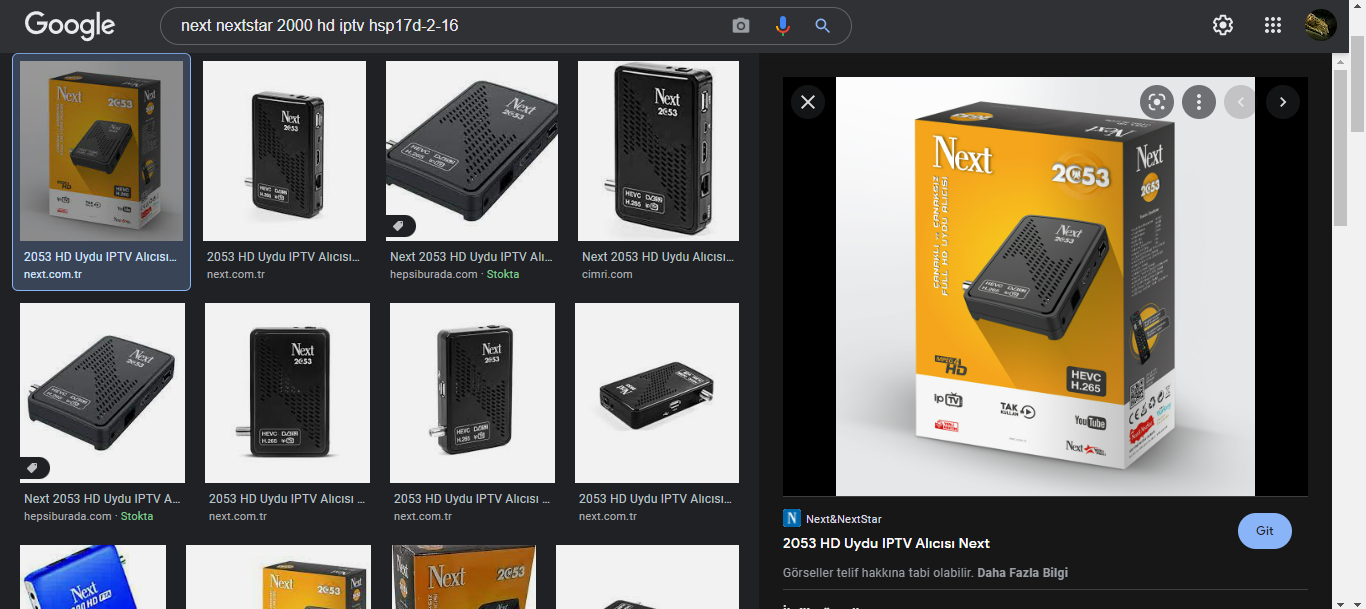
Task: Open second-row next.com.tr thumbnail with antenna plug left
Action: (287, 393)
